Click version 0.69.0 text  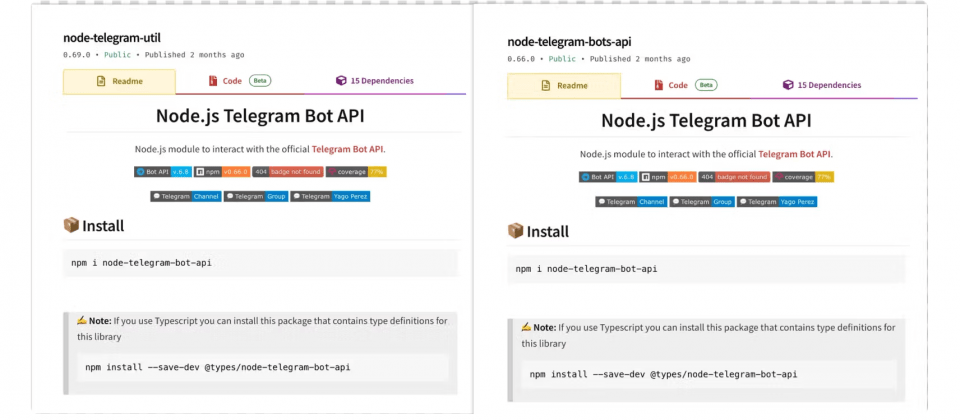click(x=77, y=55)
